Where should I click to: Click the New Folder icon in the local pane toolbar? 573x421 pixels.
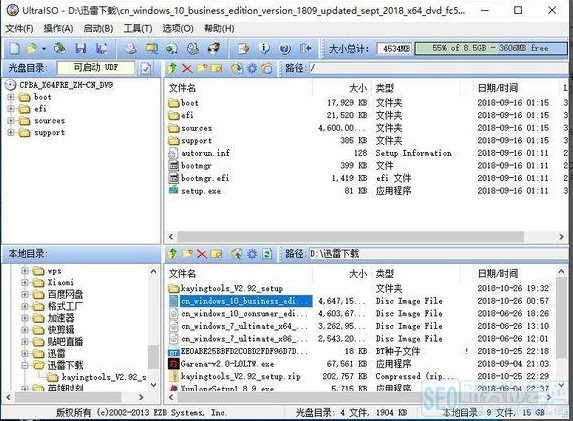[x=187, y=254]
